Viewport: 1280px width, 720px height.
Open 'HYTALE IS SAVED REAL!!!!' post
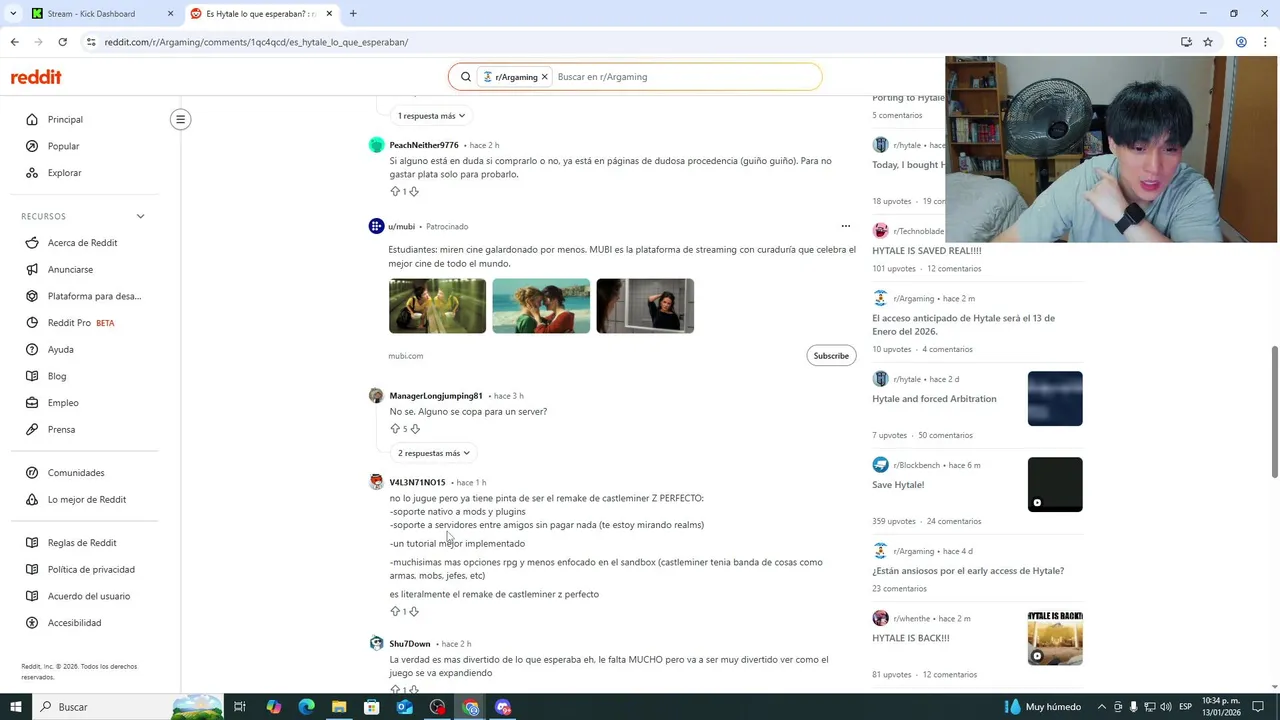click(x=927, y=251)
